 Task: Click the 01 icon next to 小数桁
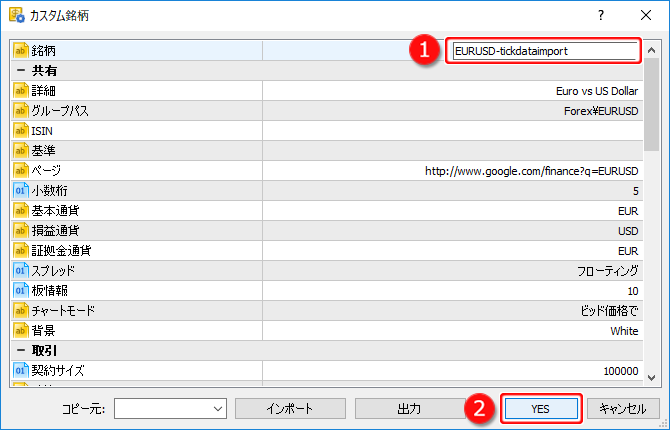(x=21, y=190)
